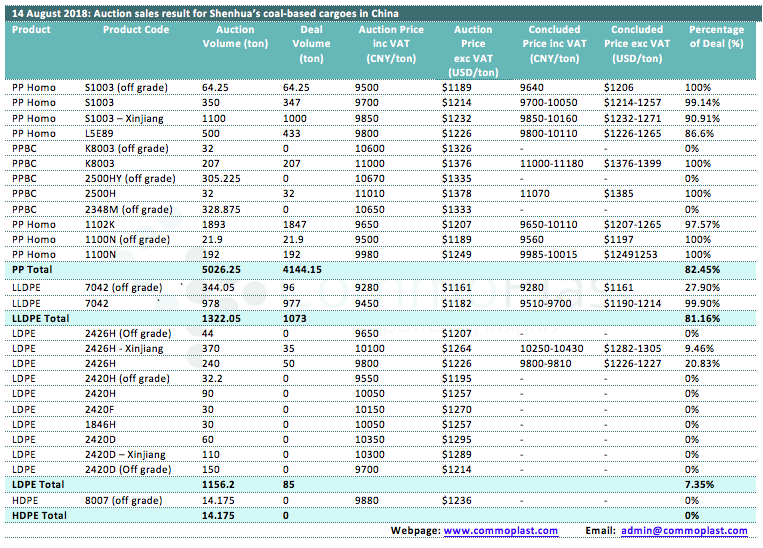This screenshot has height=548, width=763.
Task: Select the Product Code column header
Action: (136, 30)
